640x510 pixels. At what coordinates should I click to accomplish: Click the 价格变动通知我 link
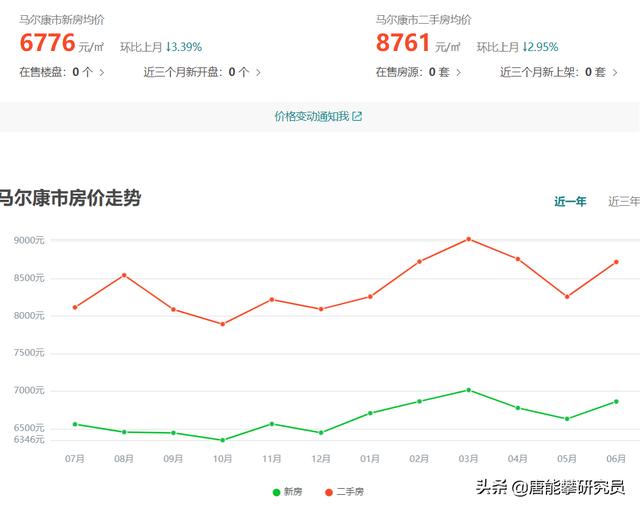point(312,117)
